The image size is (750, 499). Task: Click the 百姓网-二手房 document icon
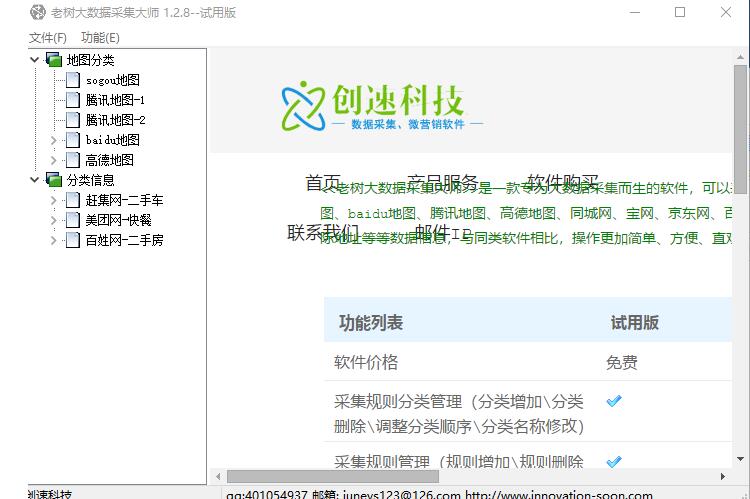pos(73,240)
